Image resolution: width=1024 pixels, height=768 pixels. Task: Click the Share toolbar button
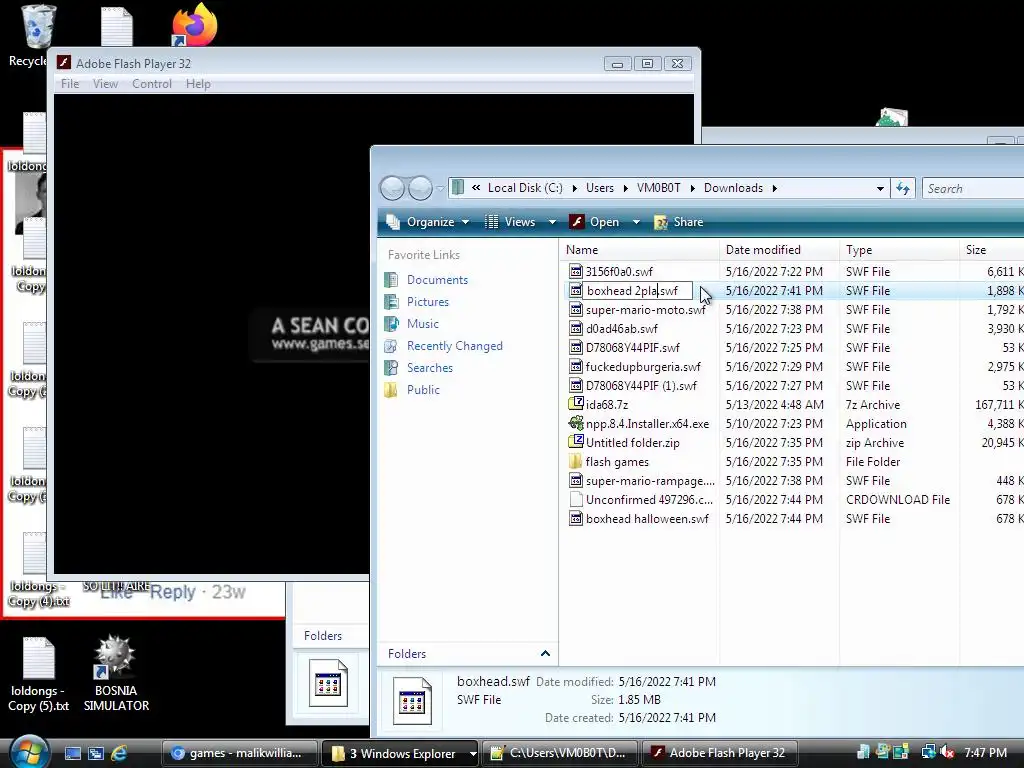679,222
